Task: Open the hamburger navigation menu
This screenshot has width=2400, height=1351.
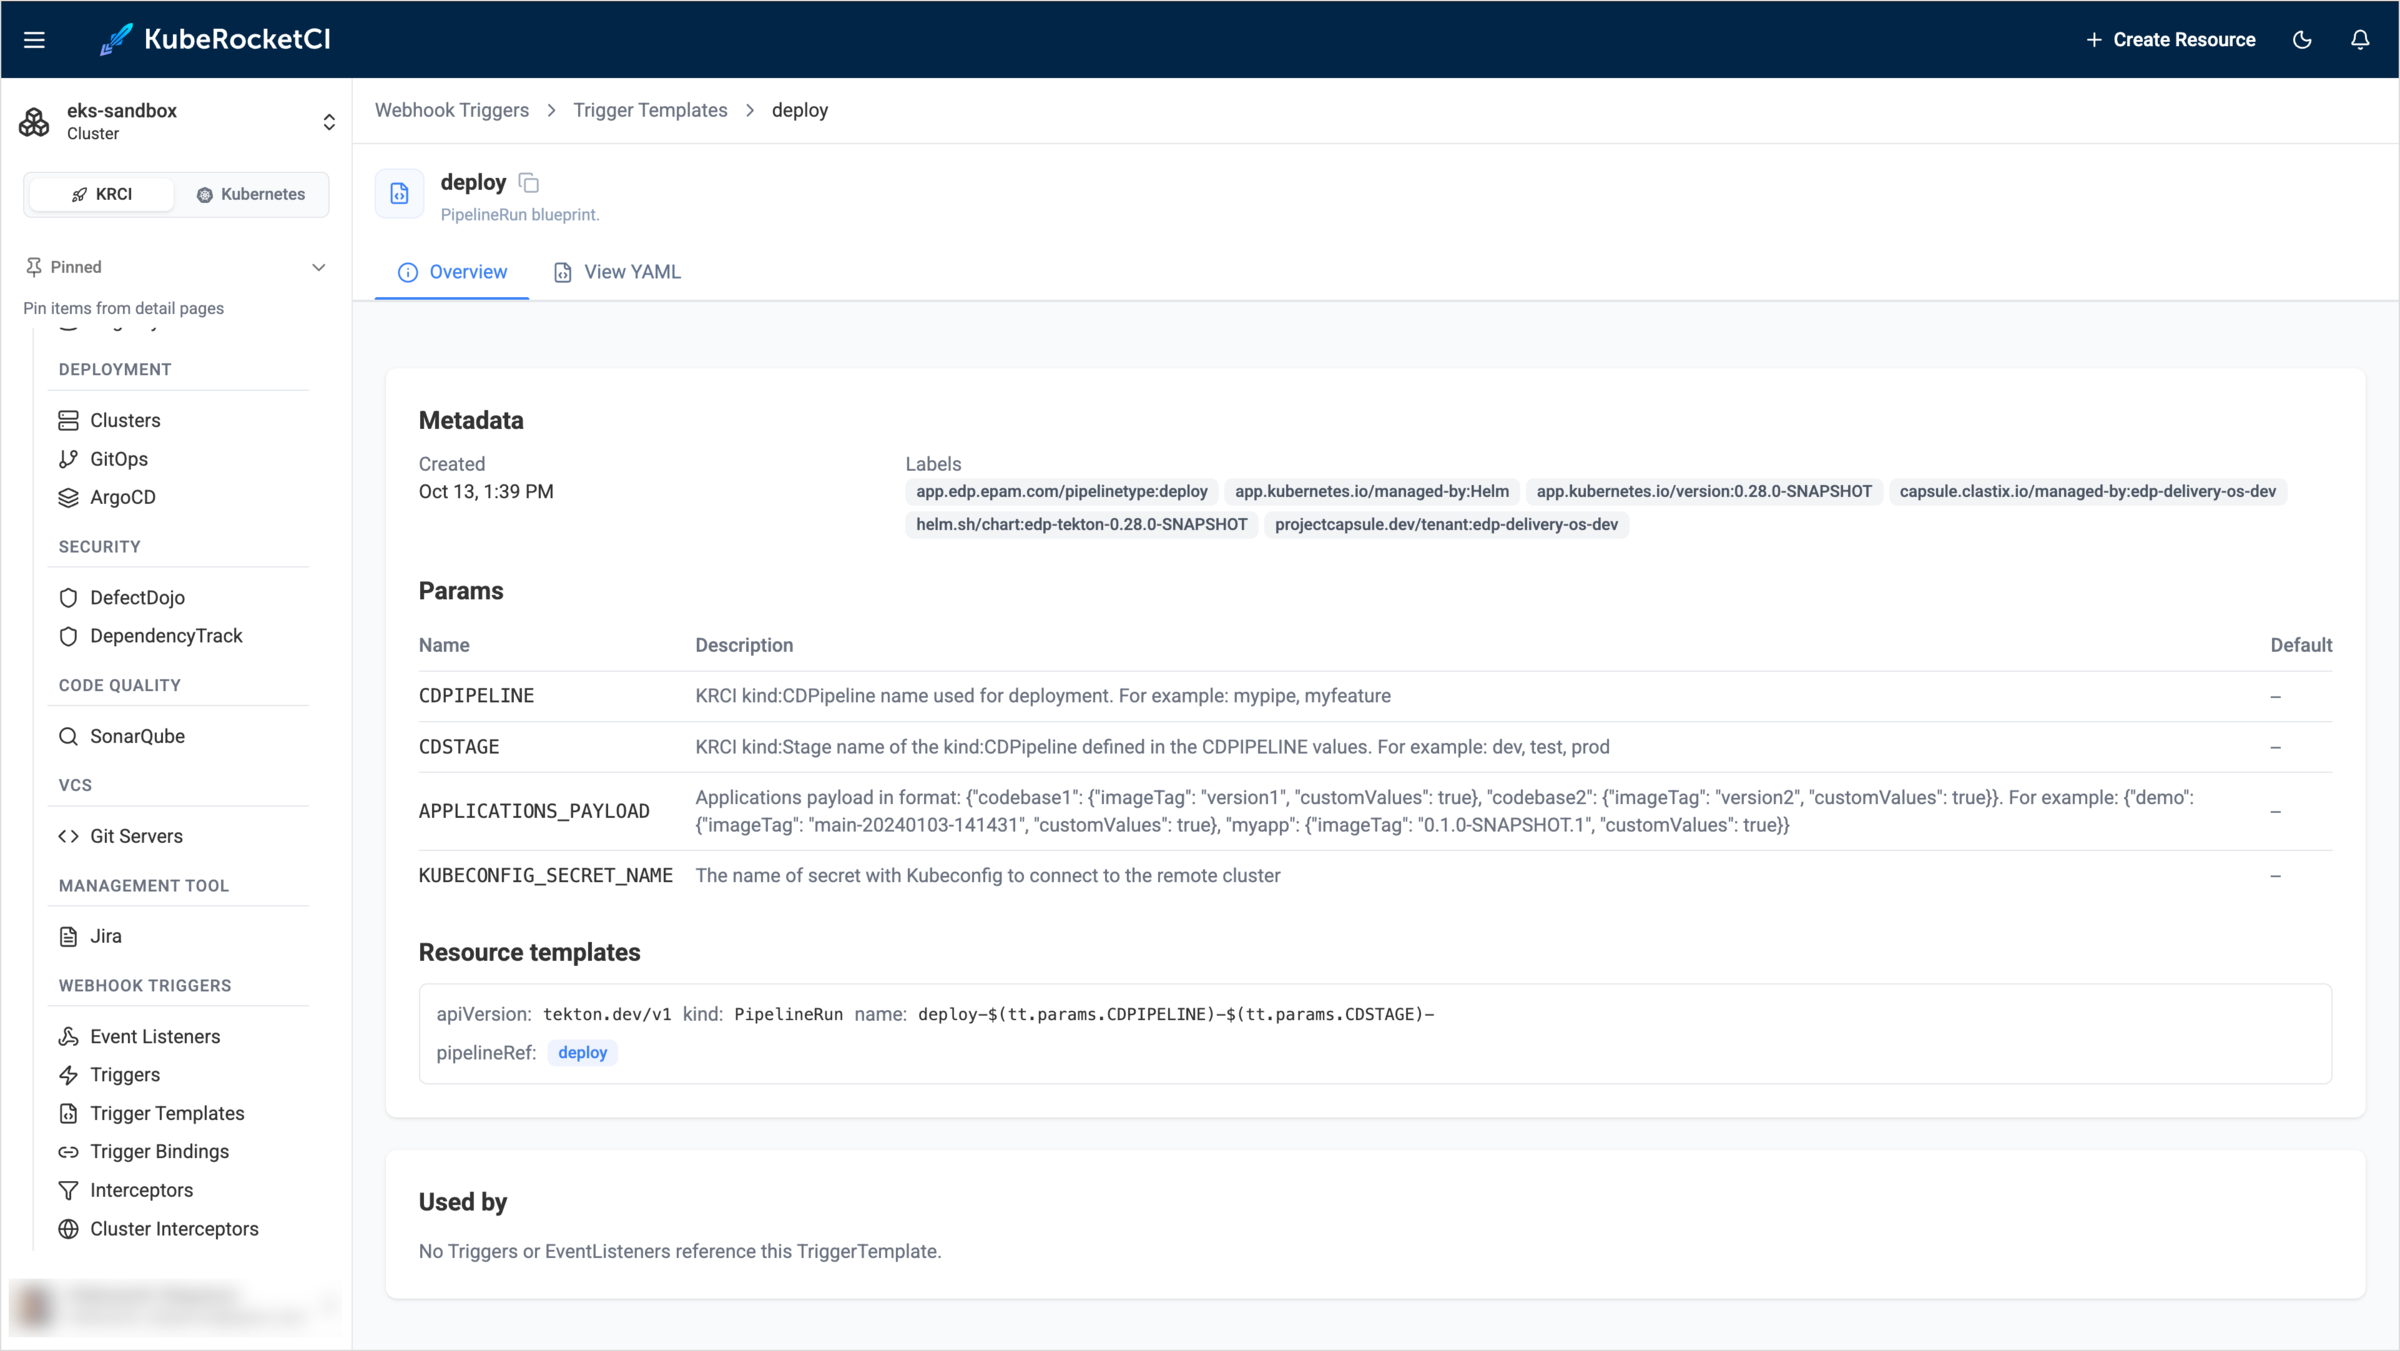Action: (34, 40)
